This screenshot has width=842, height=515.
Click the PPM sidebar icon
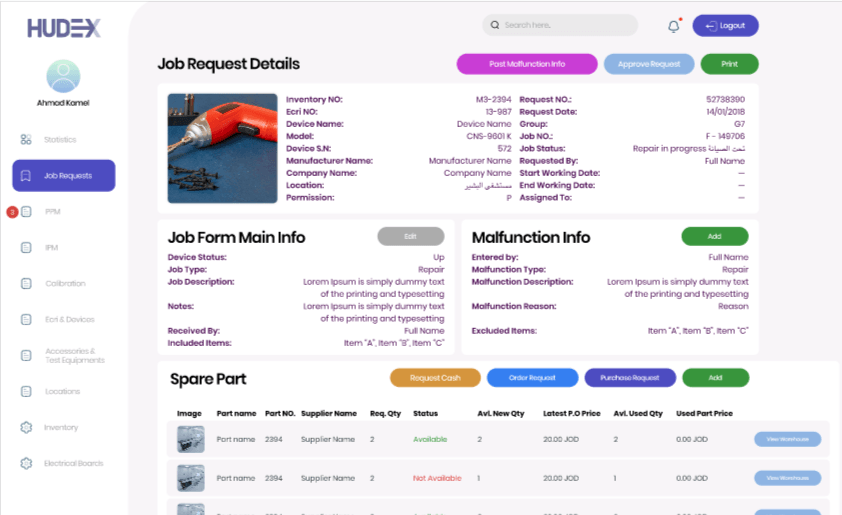coord(26,212)
